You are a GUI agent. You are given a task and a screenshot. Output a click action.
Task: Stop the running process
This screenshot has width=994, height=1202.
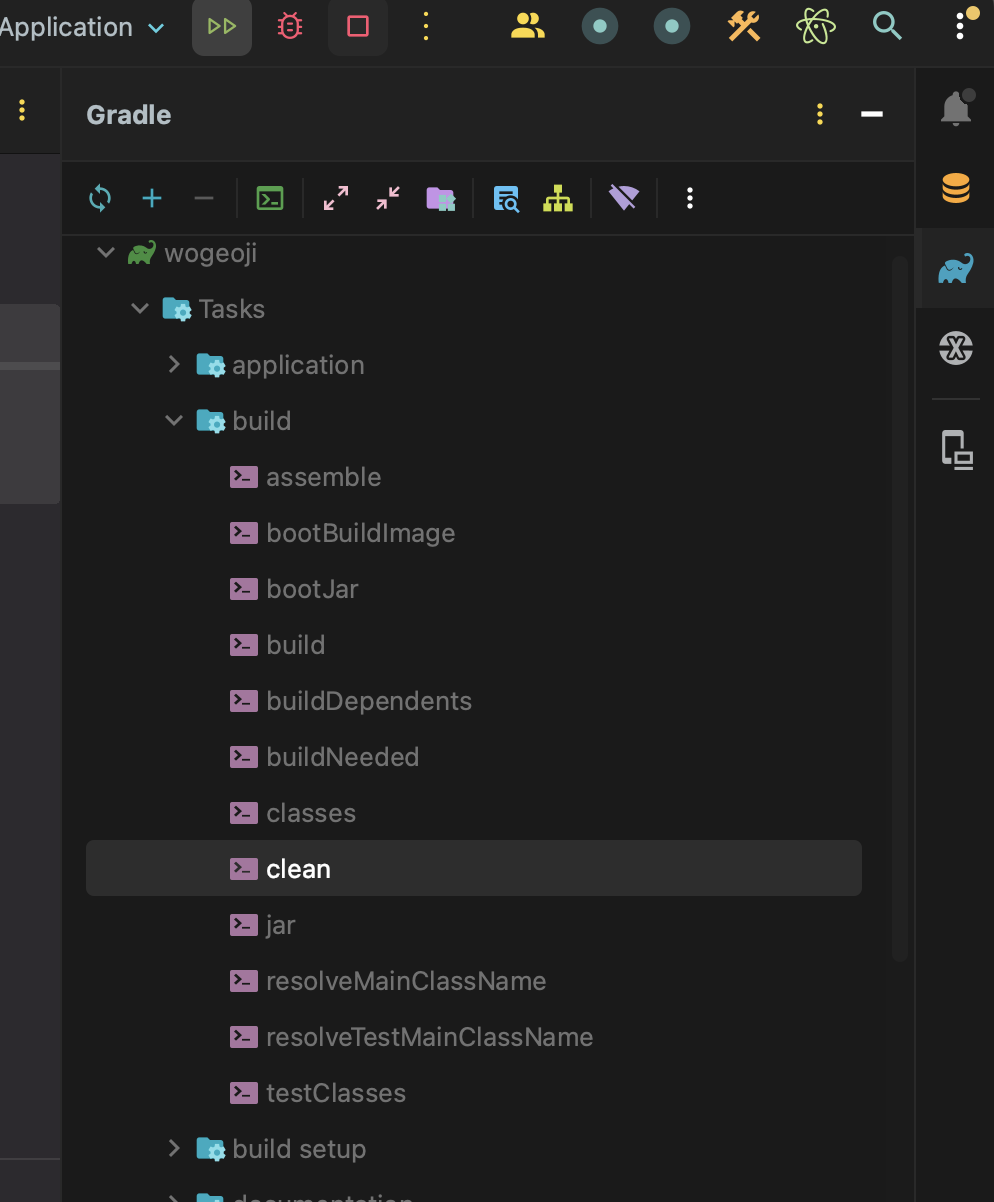[x=358, y=27]
